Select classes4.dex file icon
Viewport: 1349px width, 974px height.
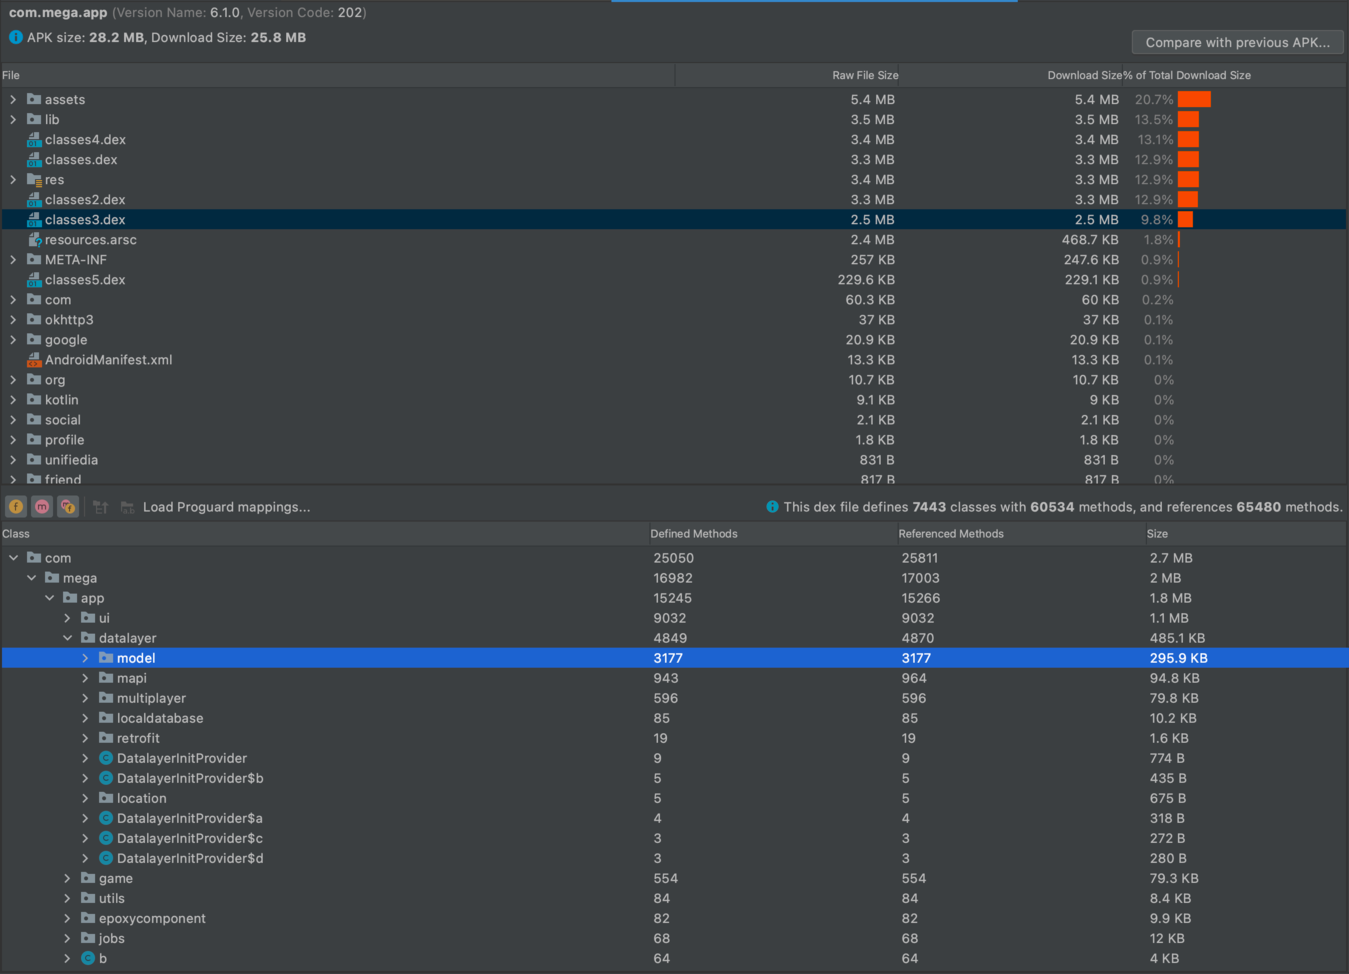[34, 140]
